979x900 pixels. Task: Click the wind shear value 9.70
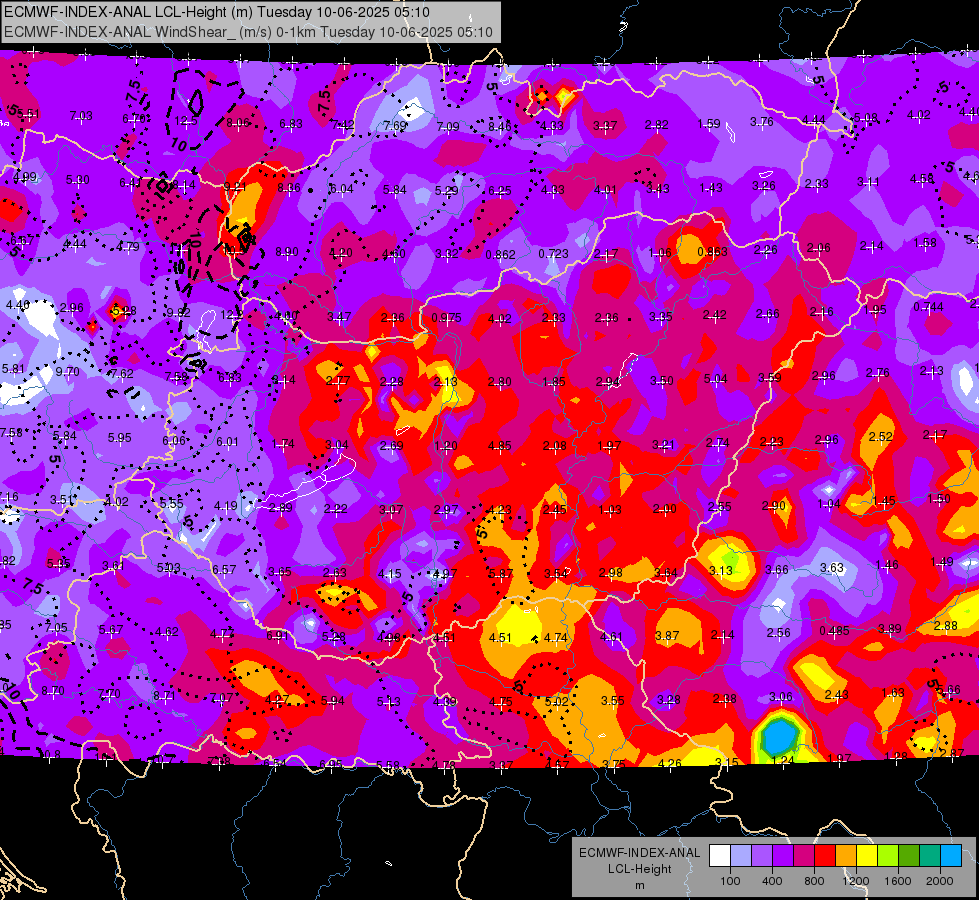[67, 372]
